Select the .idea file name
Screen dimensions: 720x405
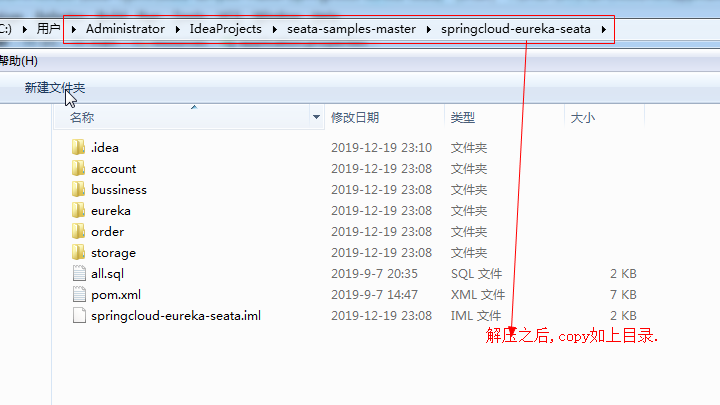click(x=105, y=147)
